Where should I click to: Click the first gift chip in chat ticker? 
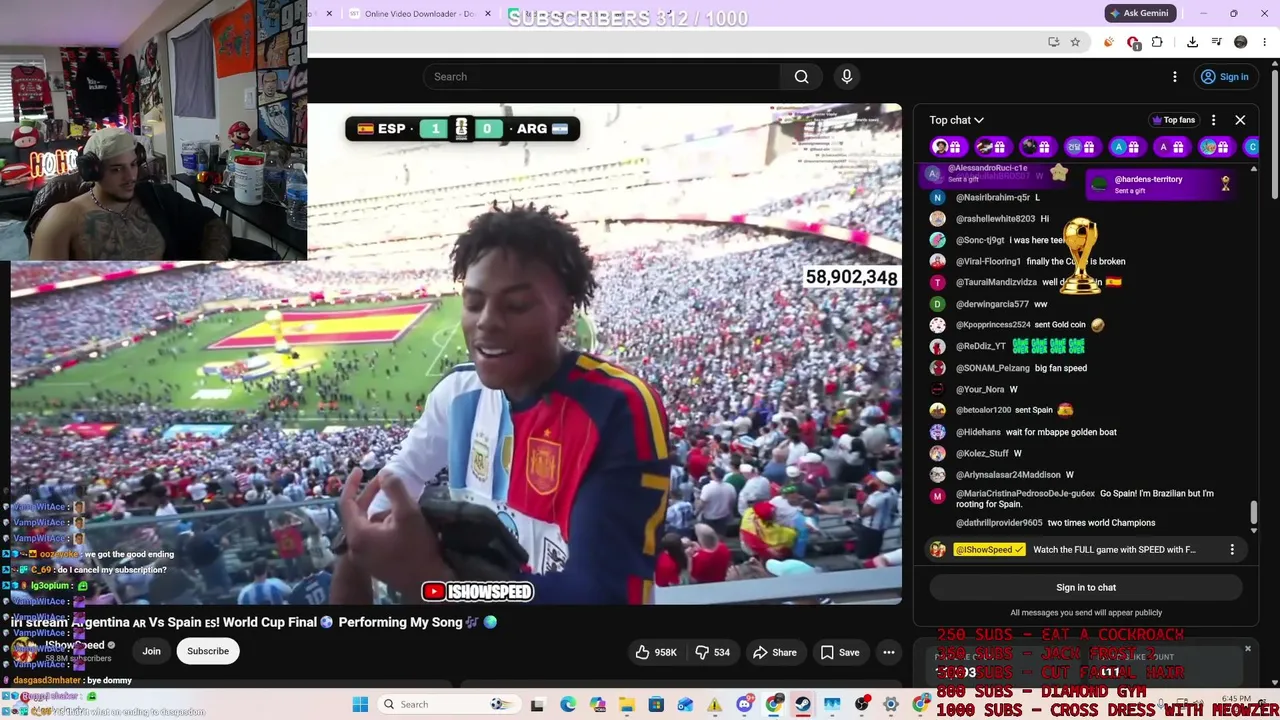[948, 147]
